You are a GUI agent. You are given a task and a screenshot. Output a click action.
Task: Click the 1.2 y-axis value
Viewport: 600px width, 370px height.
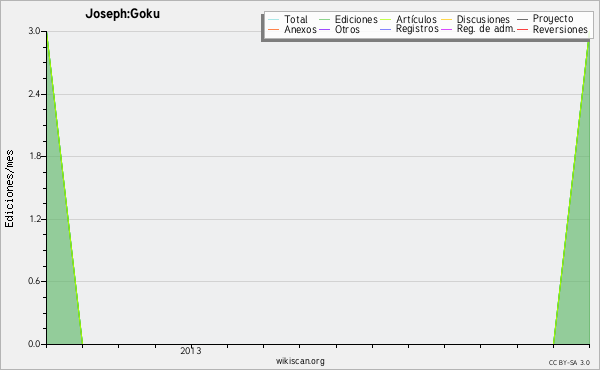click(34, 219)
